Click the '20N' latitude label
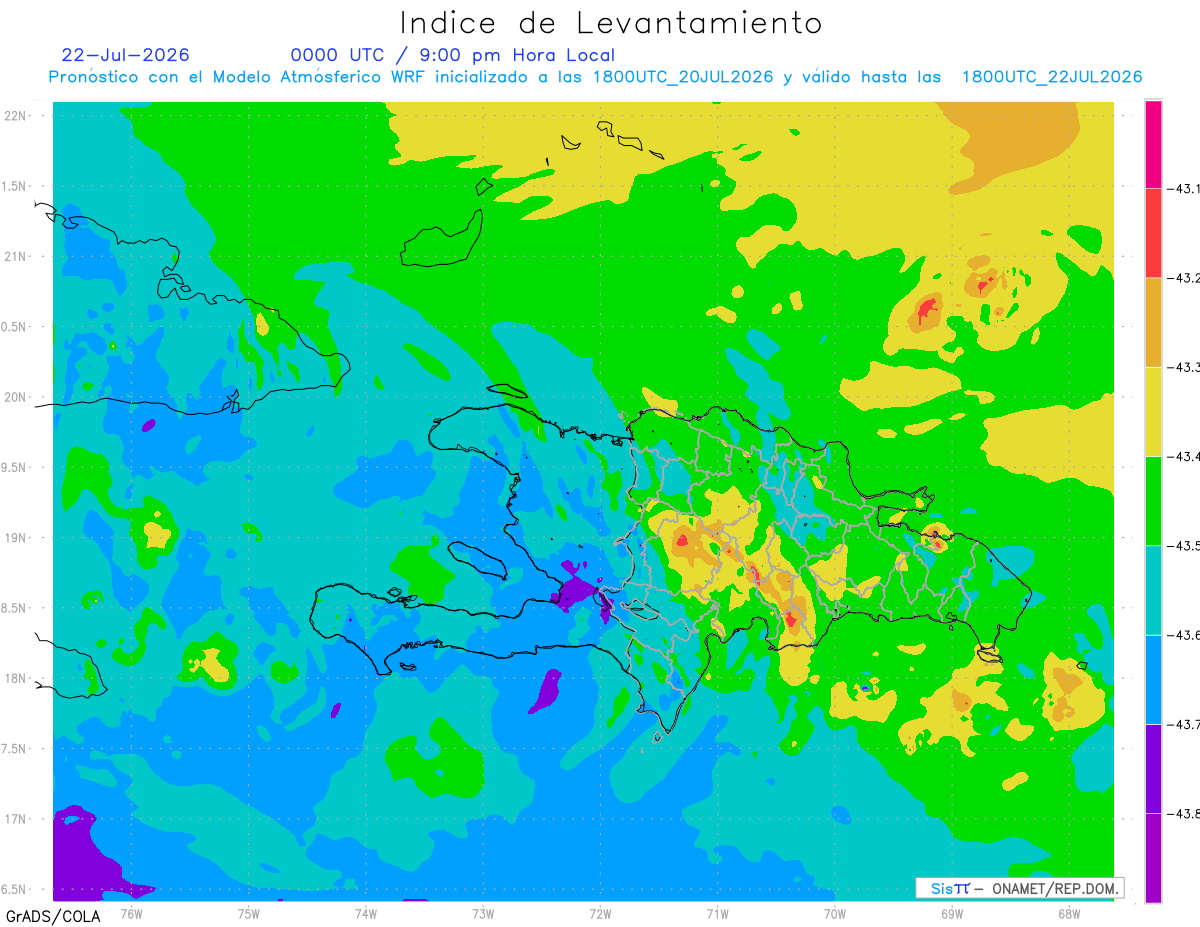The image size is (1200, 927). 16,397
